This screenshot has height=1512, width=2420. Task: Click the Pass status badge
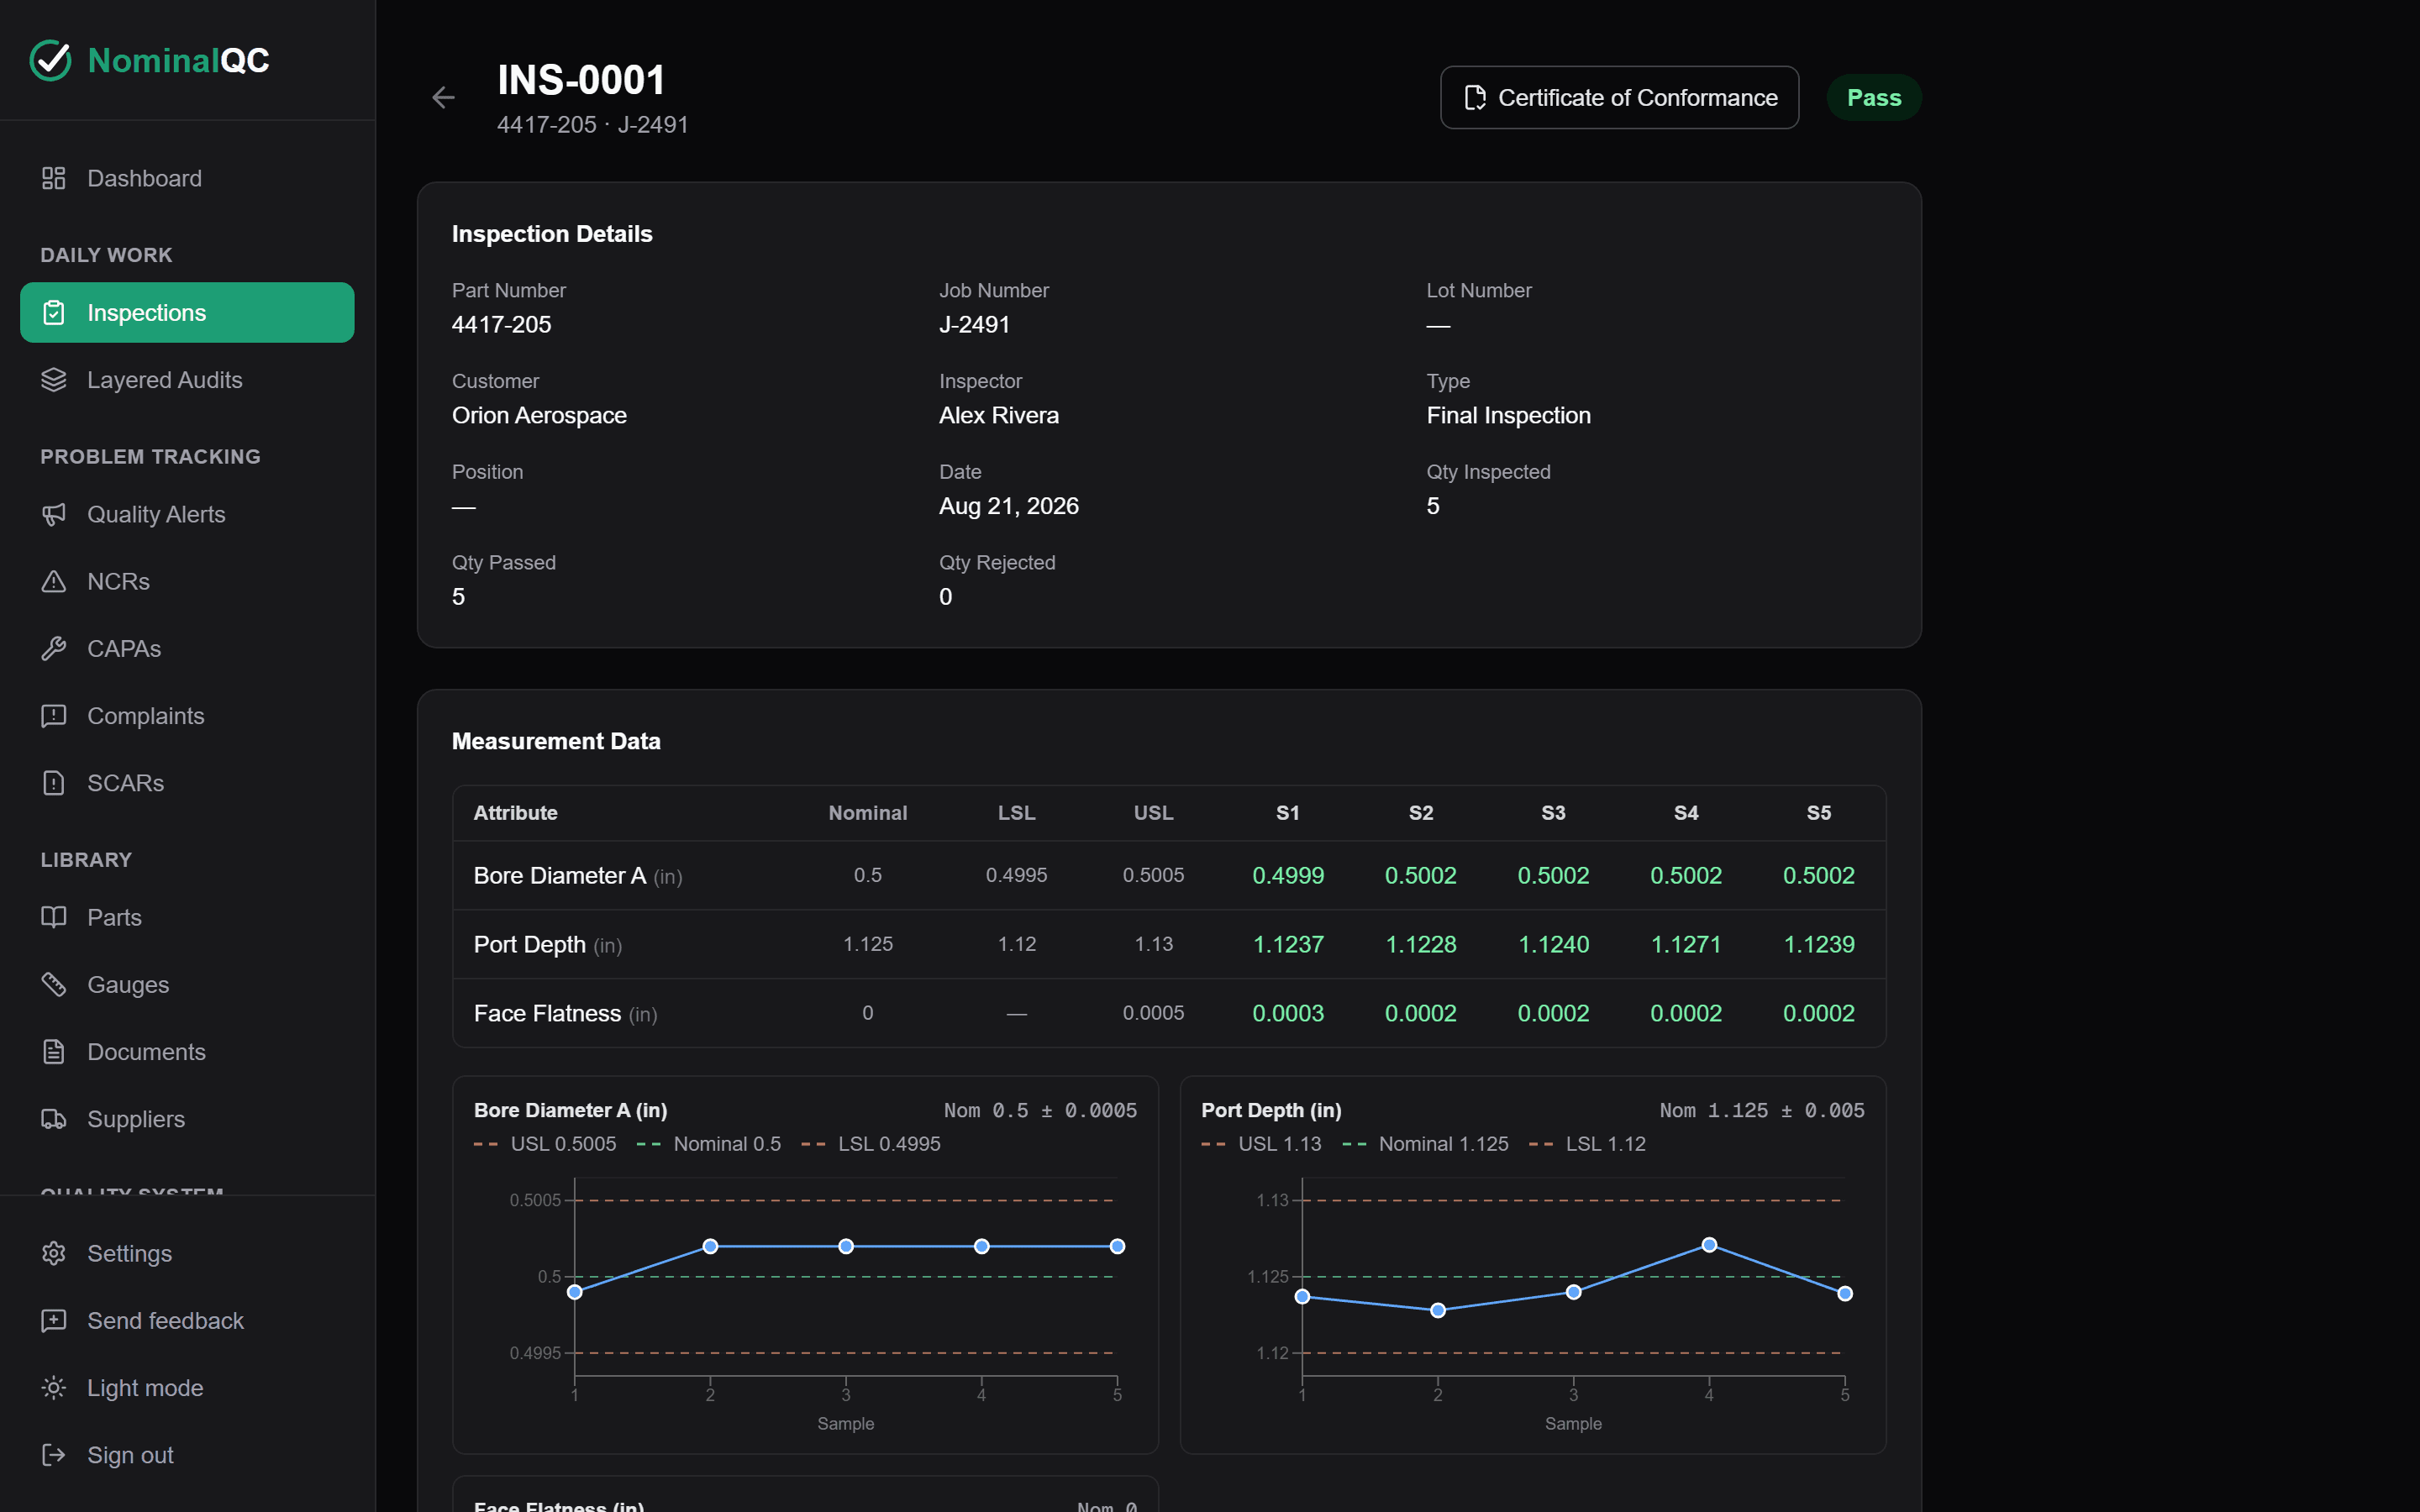click(1873, 98)
